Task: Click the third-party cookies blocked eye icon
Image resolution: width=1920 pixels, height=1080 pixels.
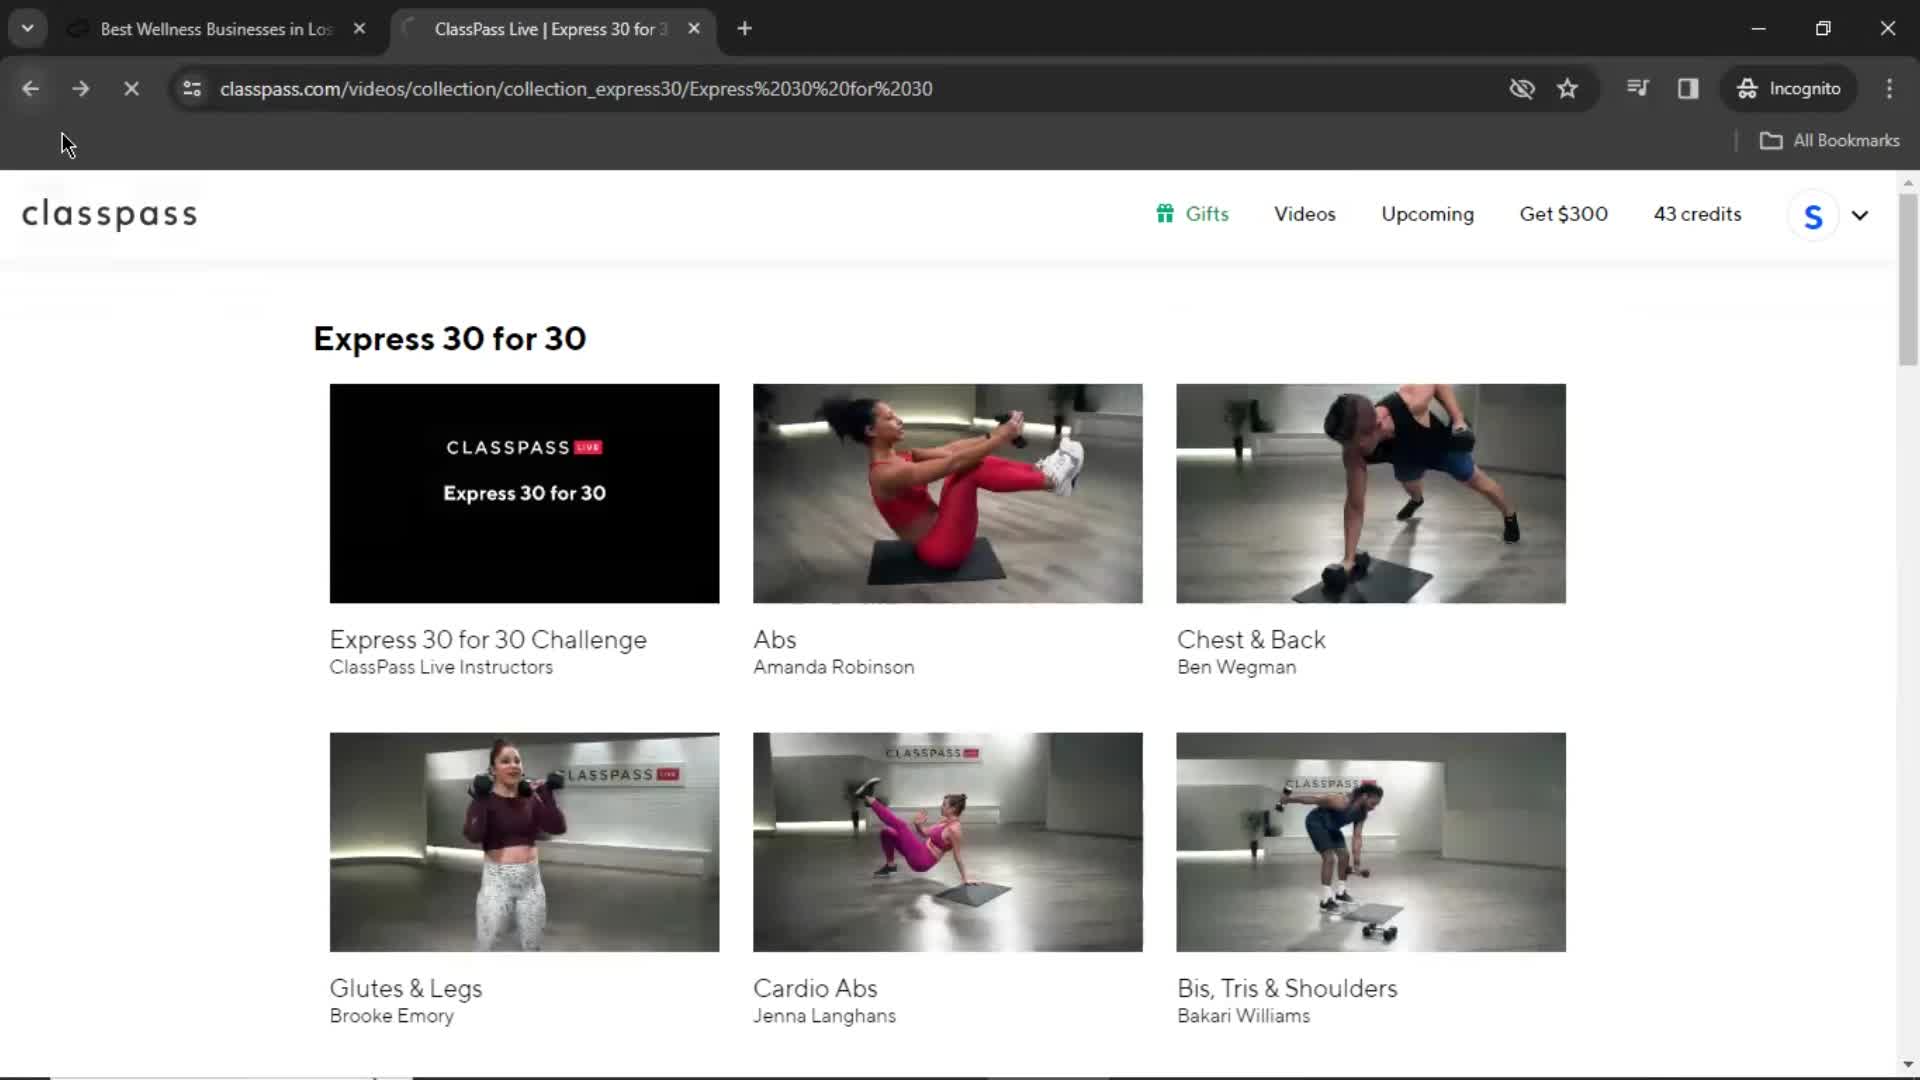Action: (1521, 89)
